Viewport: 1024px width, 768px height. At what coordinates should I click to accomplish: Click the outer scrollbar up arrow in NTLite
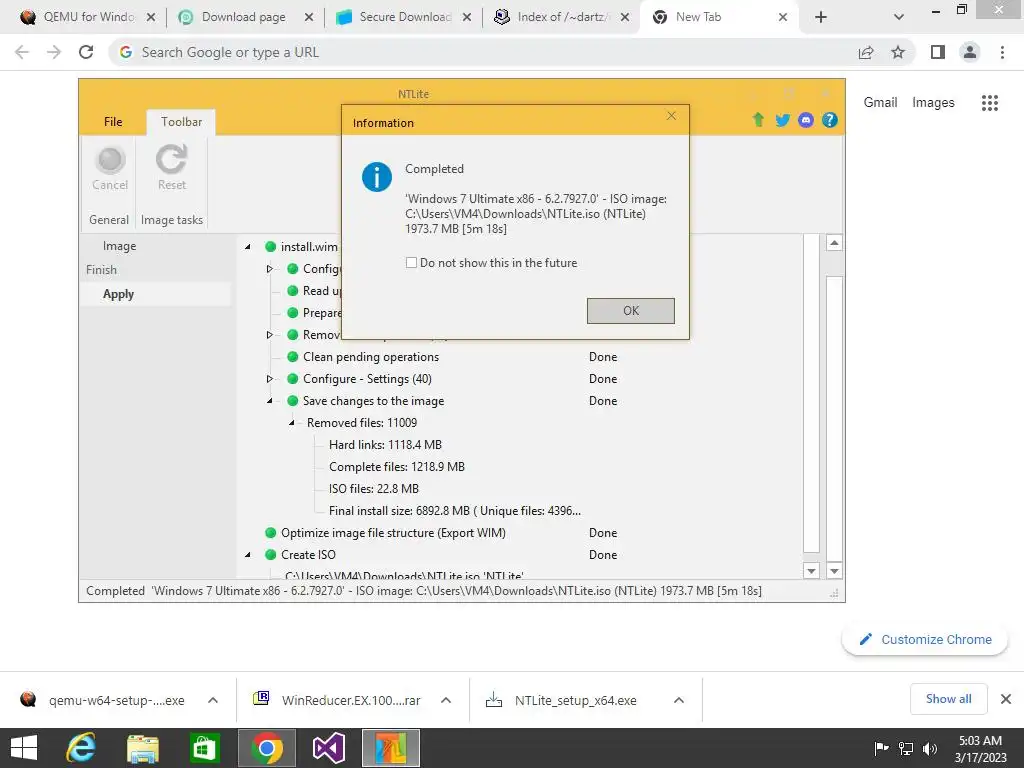(834, 243)
